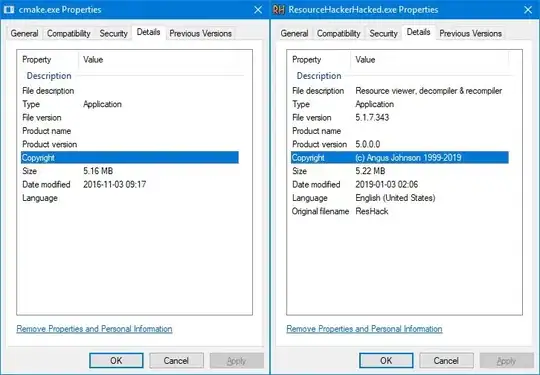Select Date modified 2016-11-03 row
Viewport: 540px width, 375px height.
point(130,185)
